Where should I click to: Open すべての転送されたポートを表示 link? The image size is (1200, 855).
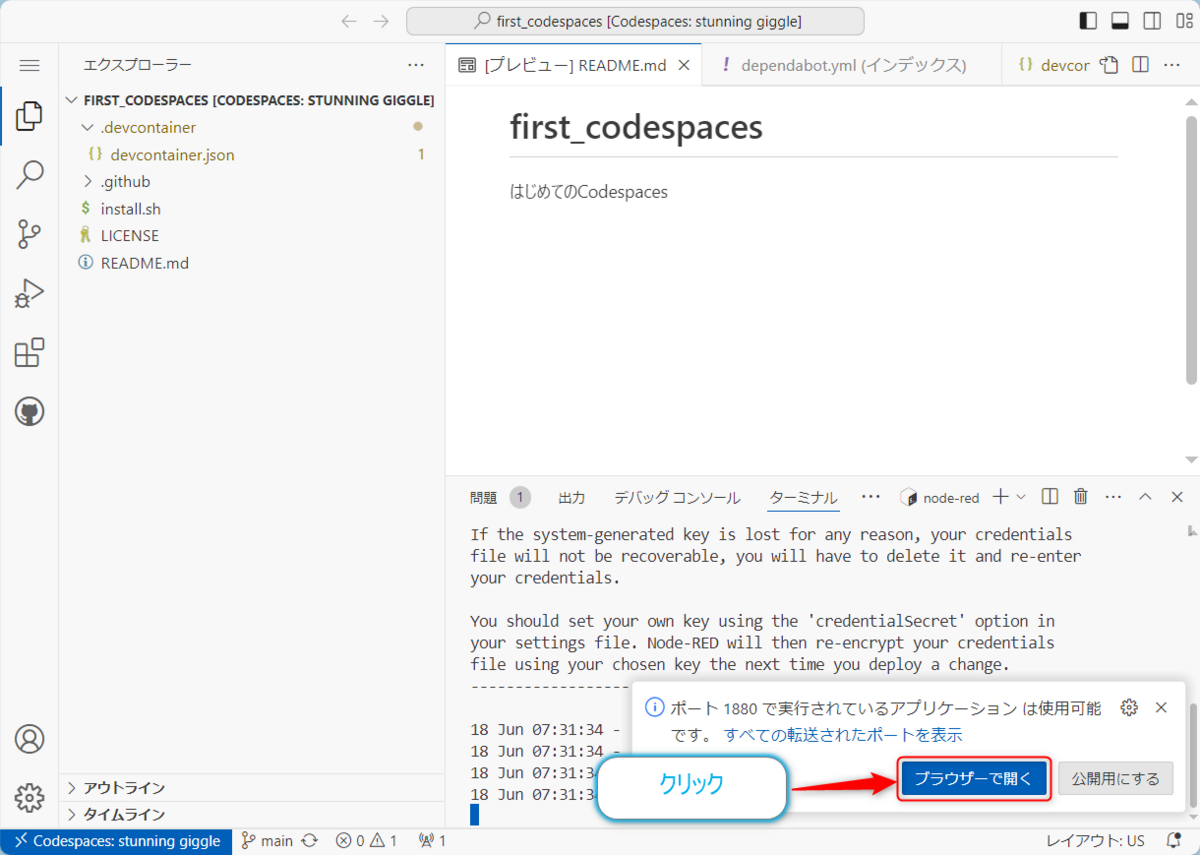[843, 735]
